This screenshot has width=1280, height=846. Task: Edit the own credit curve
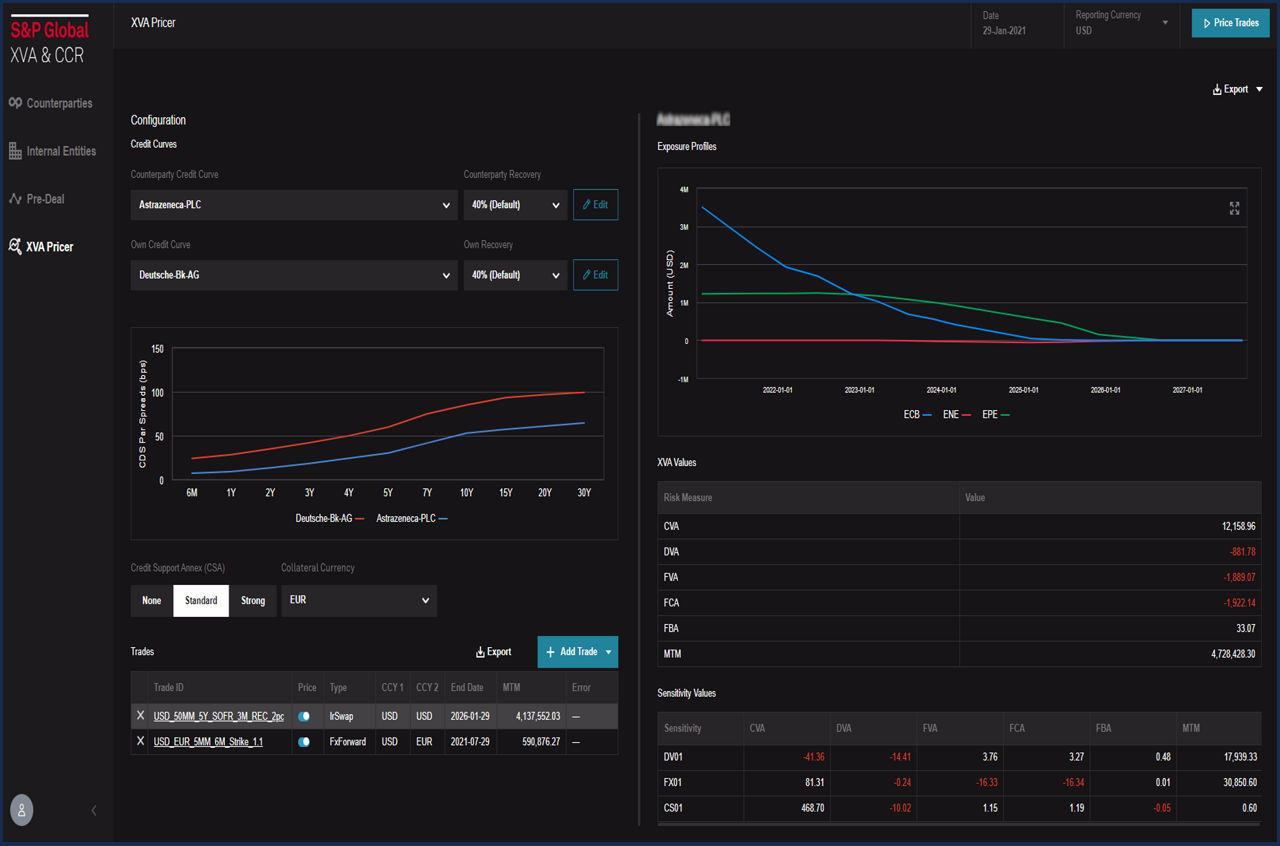pyautogui.click(x=595, y=275)
